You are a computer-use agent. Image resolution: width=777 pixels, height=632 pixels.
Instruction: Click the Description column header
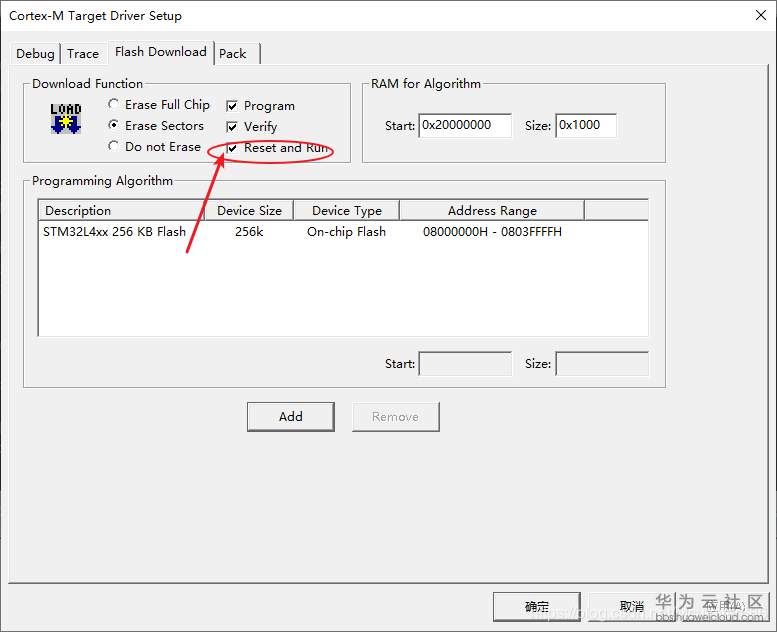coord(121,211)
